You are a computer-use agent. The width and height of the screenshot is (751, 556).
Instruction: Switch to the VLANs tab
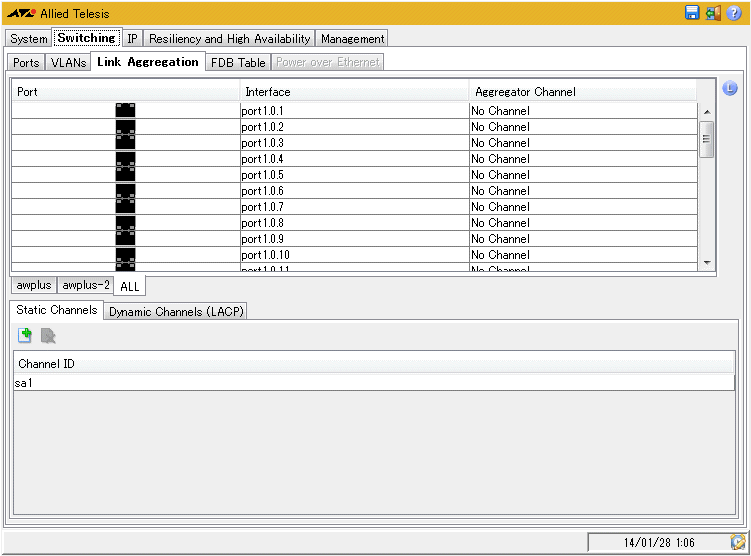click(68, 62)
